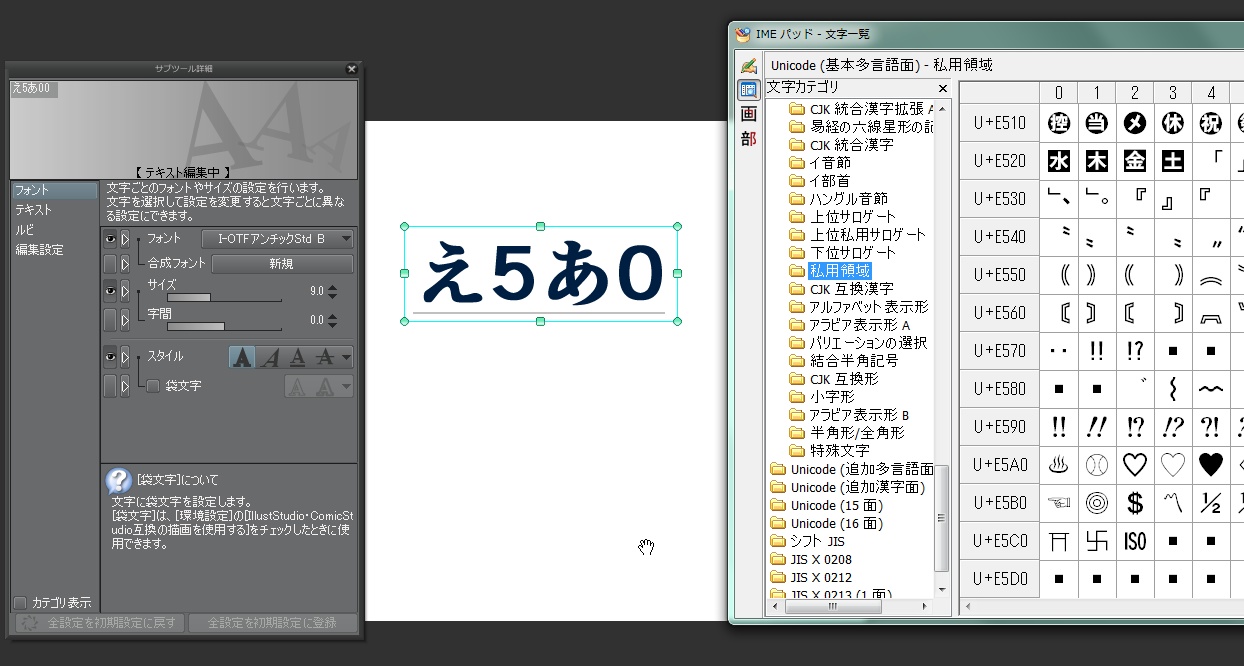Screen dimensions: 1244x666
Task: Insert the hot springs symbol character
Action: pos(1058,465)
